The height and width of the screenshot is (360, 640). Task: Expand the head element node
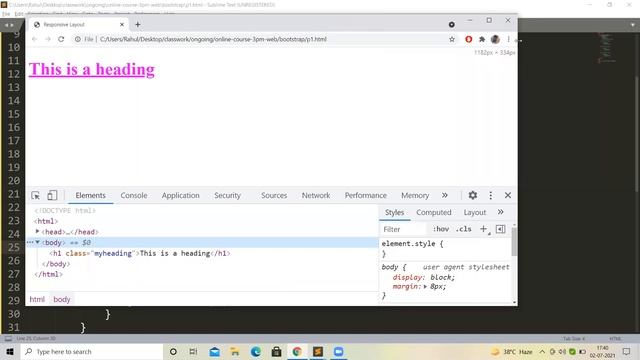[38, 231]
